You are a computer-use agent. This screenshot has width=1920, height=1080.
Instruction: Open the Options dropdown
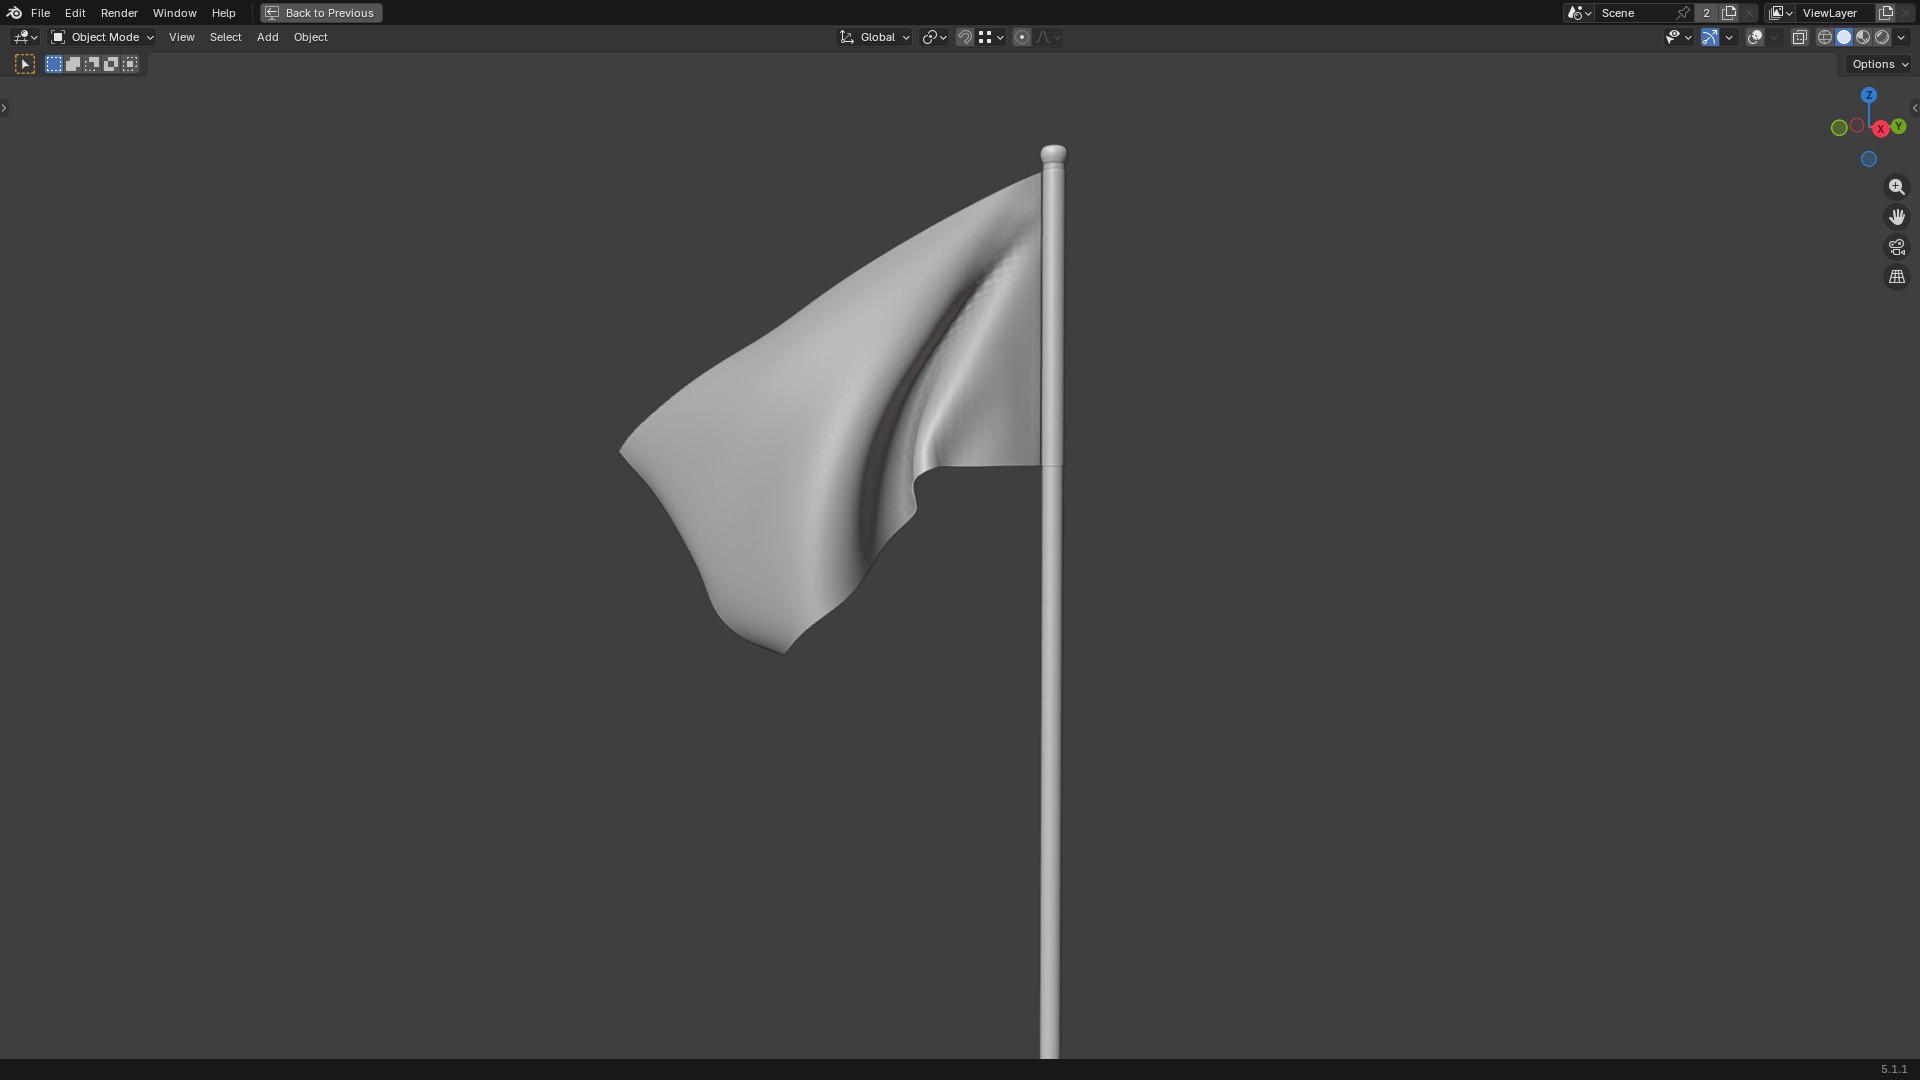coord(1879,64)
